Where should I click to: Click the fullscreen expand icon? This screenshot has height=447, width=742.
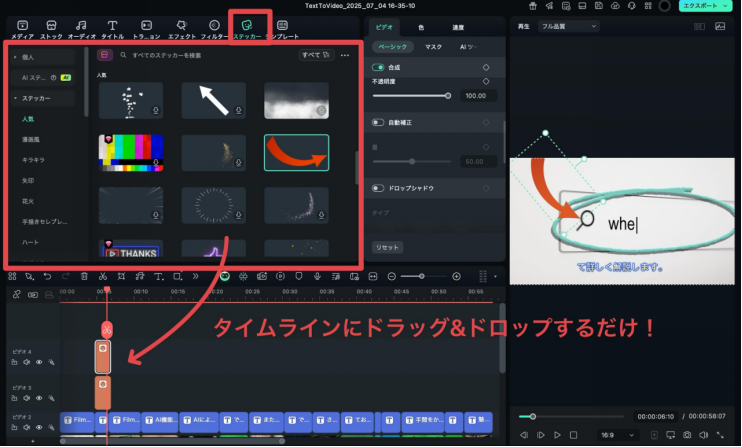tap(720, 435)
